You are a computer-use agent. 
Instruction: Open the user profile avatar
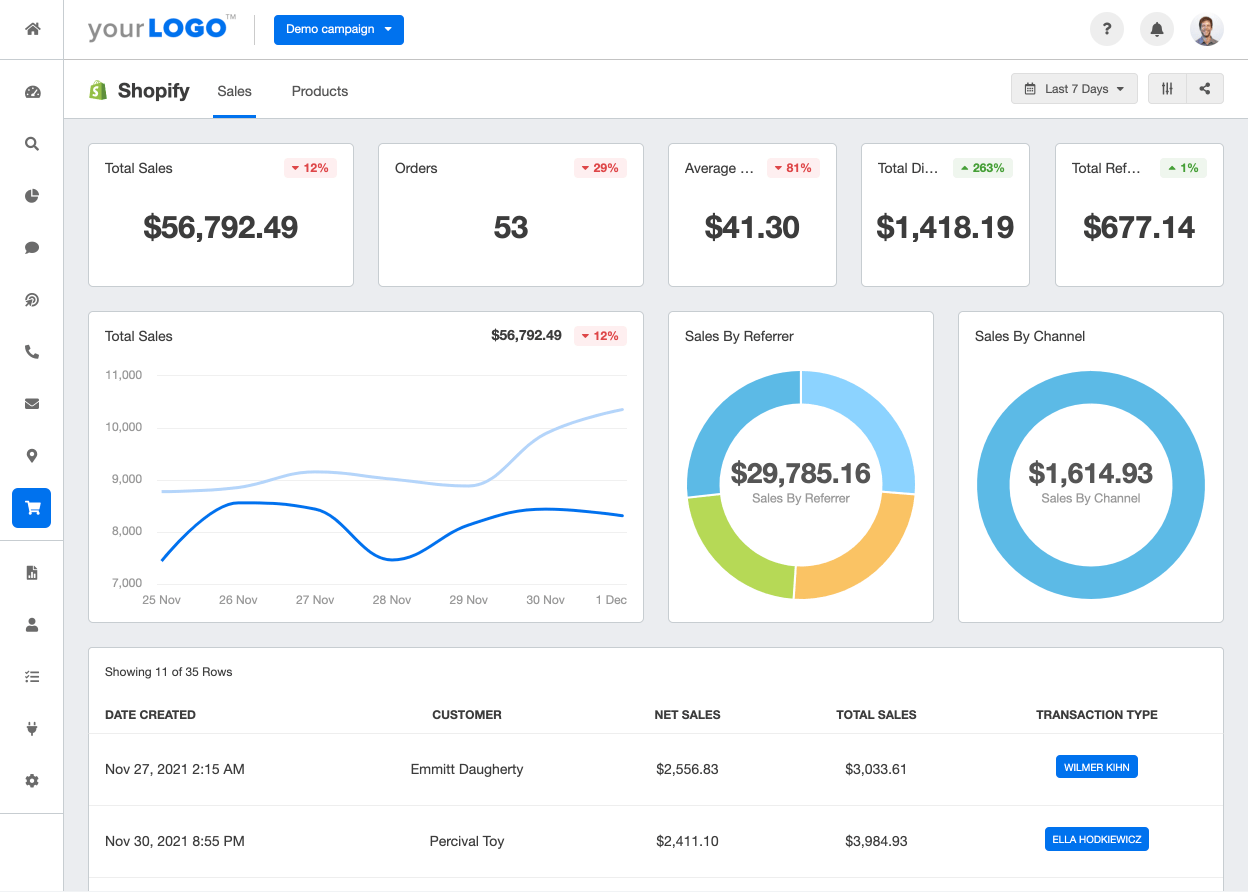1207,29
